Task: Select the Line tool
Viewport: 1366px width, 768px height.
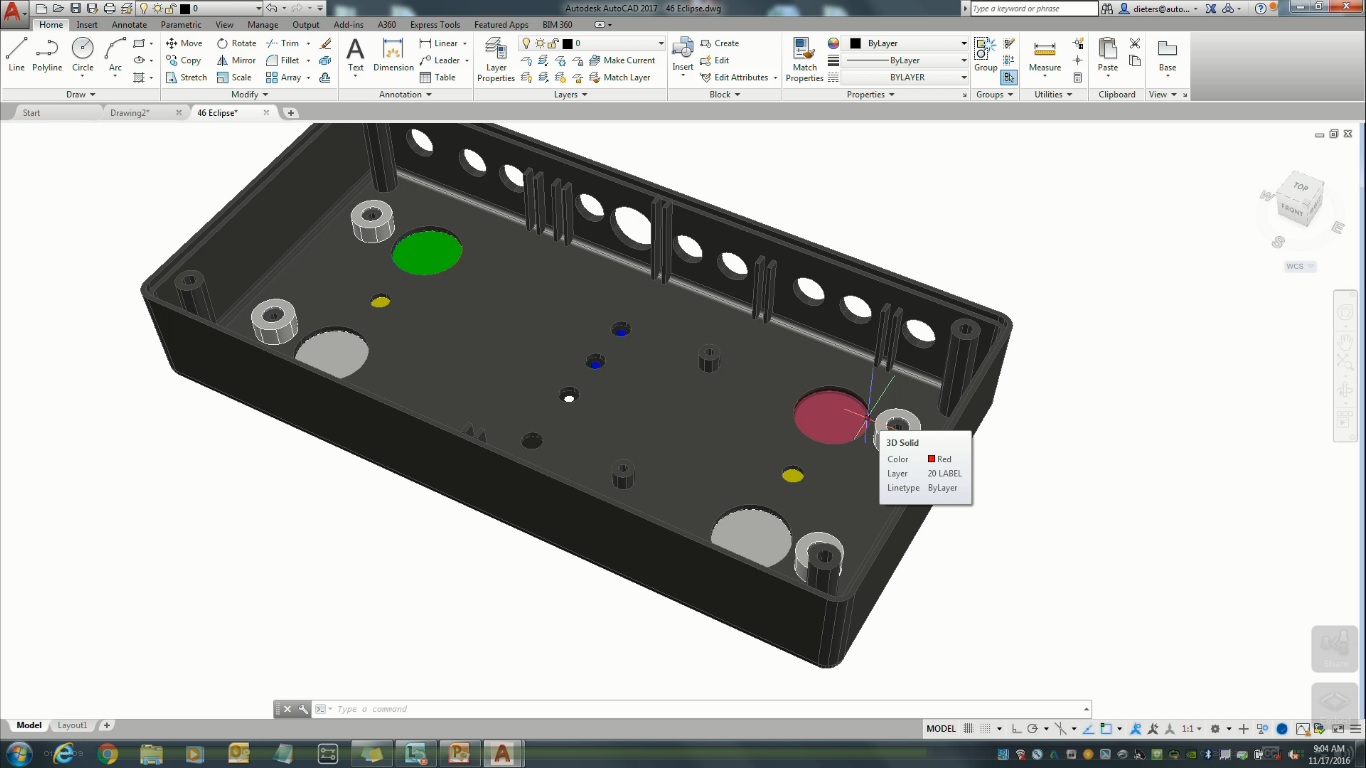Action: 16,47
